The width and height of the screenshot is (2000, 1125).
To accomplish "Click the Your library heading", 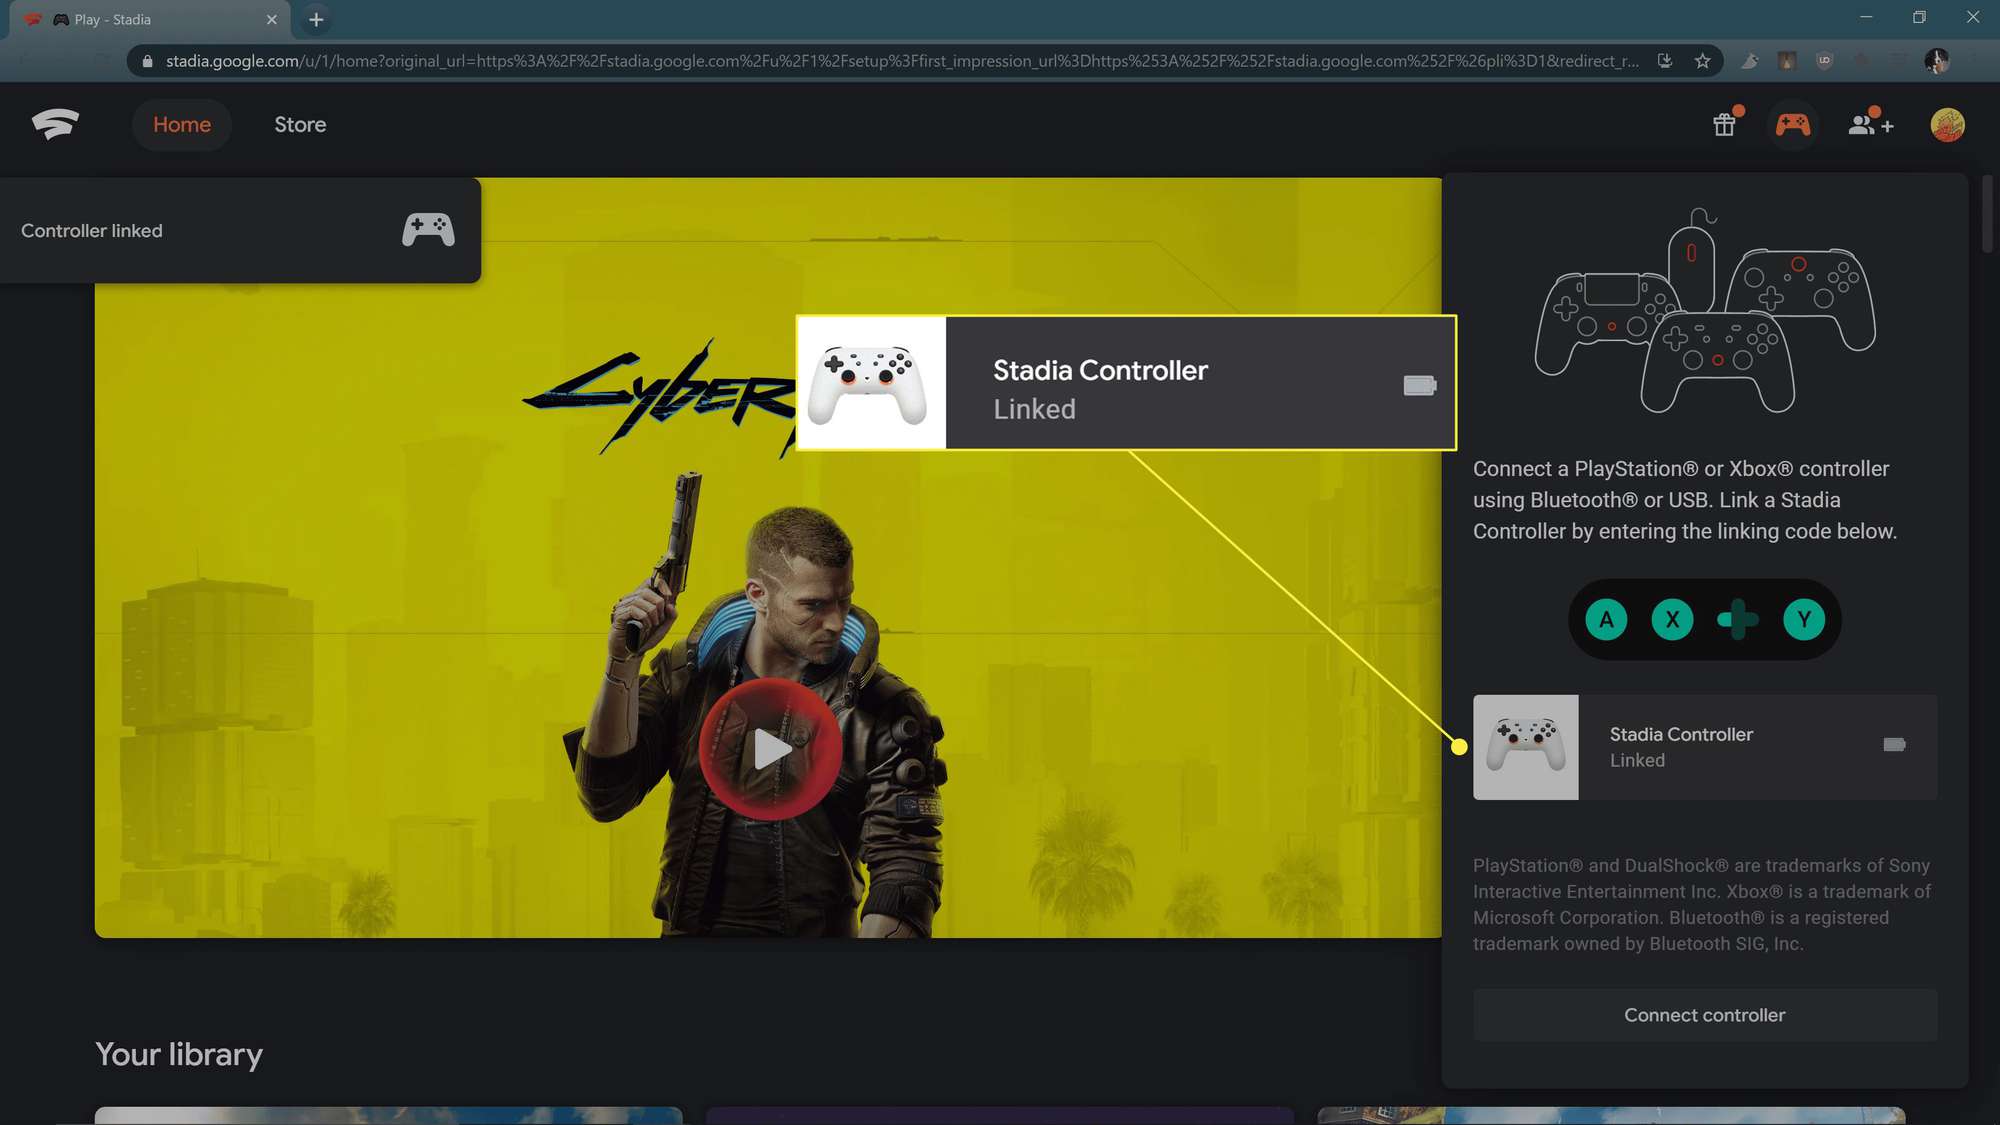I will [x=179, y=1054].
